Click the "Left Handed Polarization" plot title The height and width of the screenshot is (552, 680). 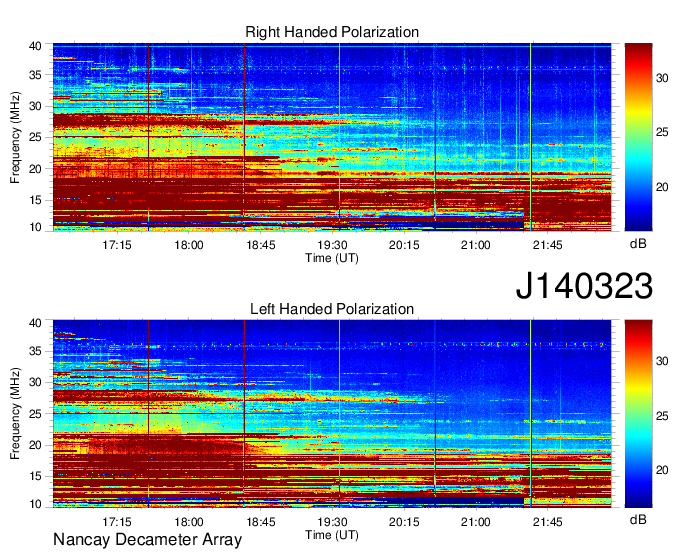(332, 309)
